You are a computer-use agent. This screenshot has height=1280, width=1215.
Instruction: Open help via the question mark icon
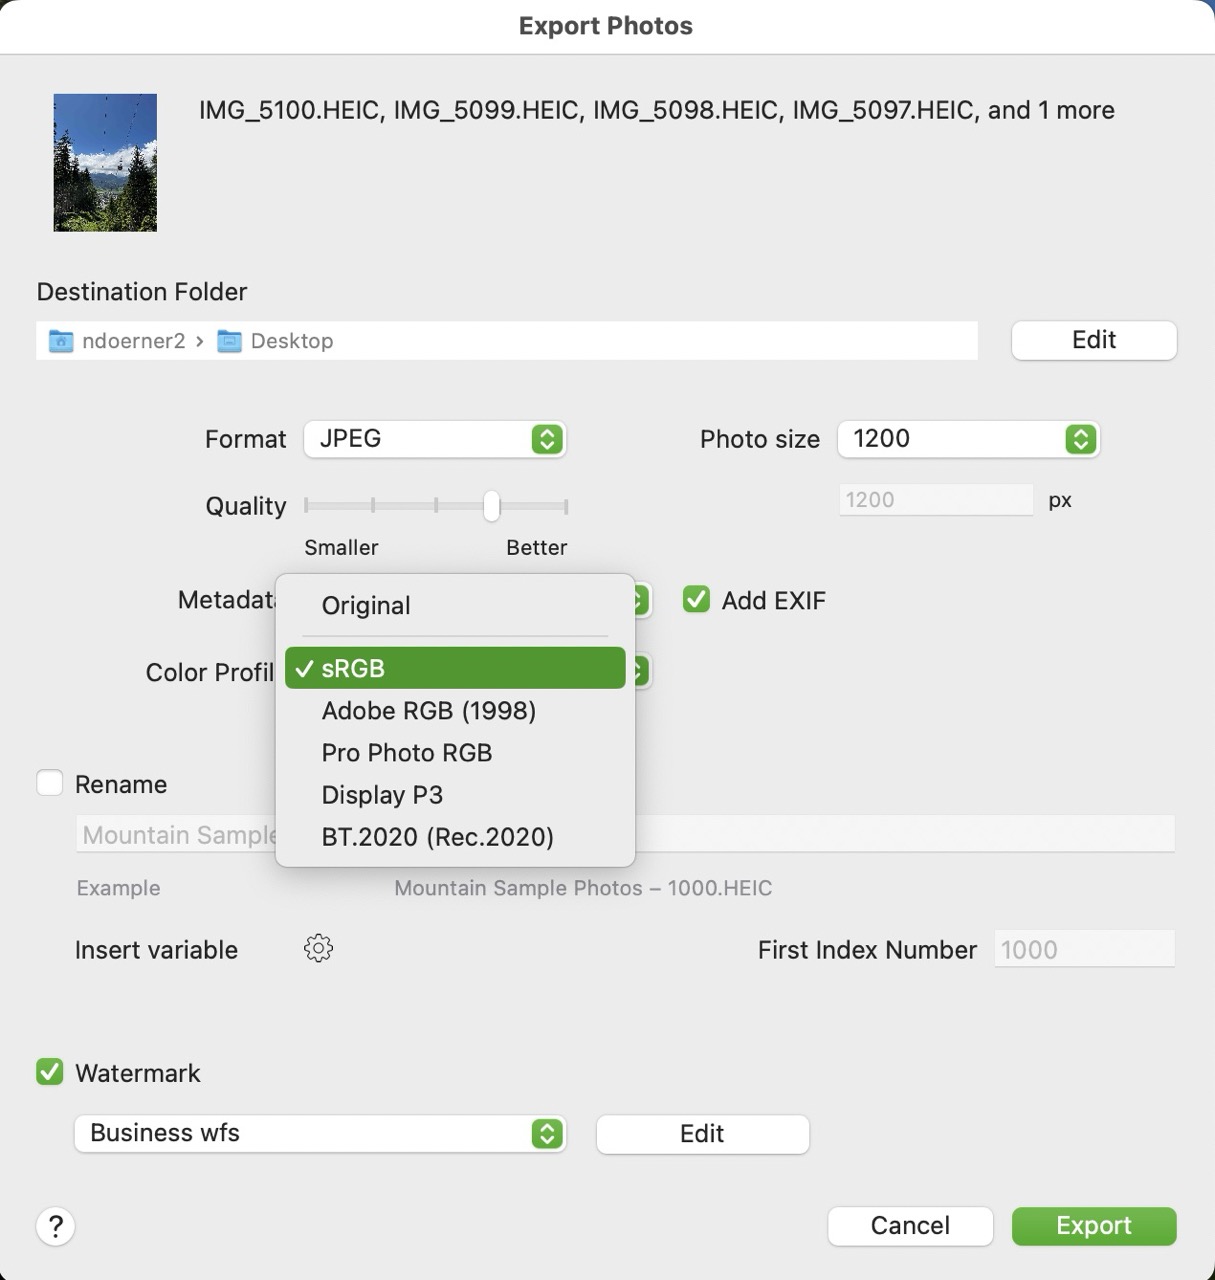coord(55,1226)
